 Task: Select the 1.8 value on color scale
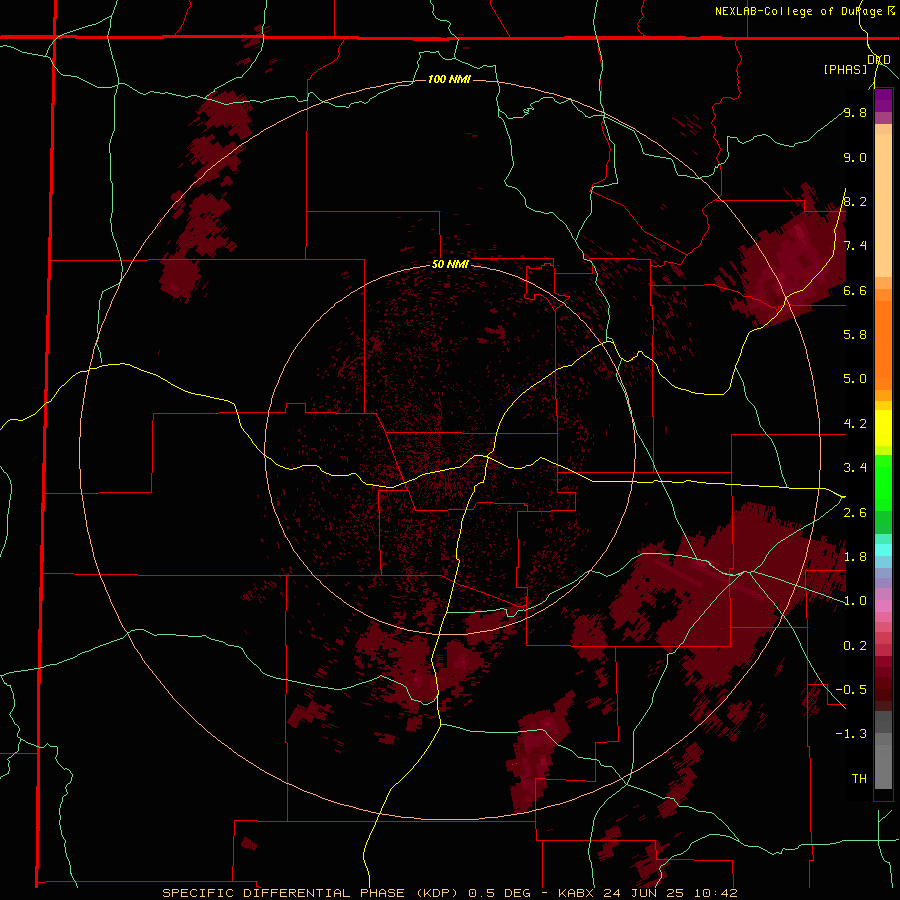pyautogui.click(x=855, y=556)
